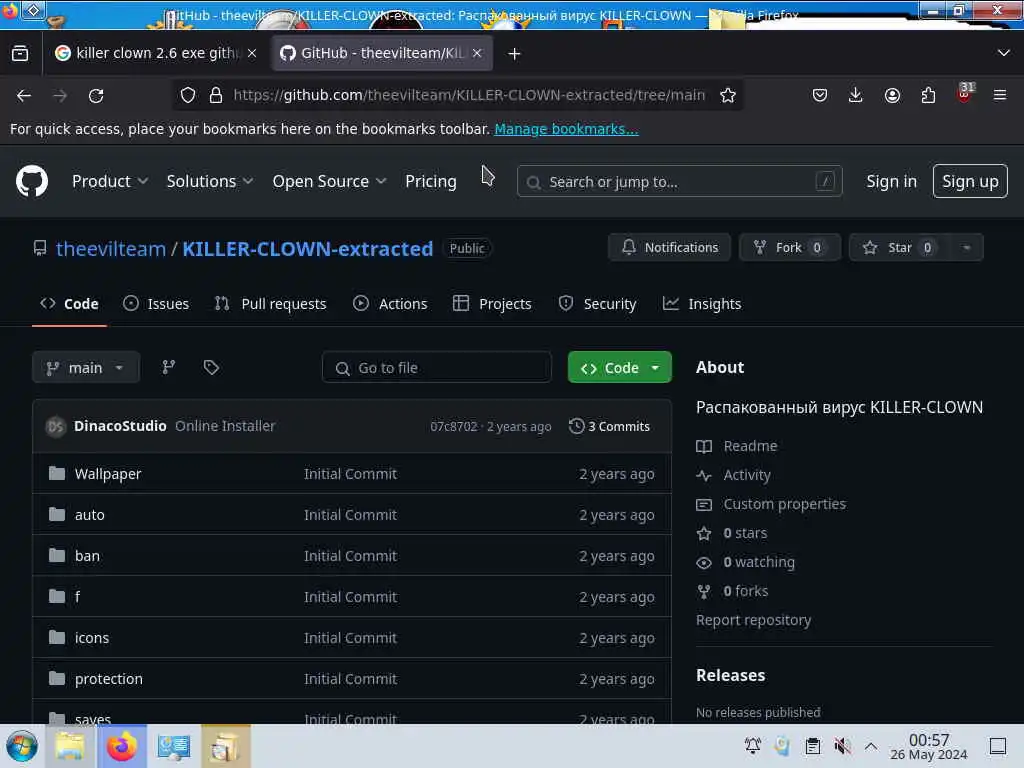Expand the Solutions menu
The image size is (1024, 768).
(210, 182)
